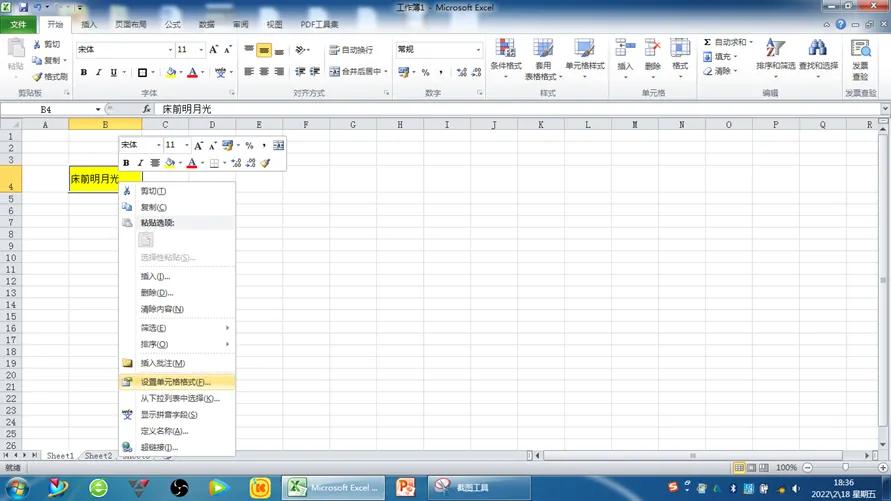Click Merge and Center (合并后居中) icon
This screenshot has height=501, width=891.
[x=335, y=72]
